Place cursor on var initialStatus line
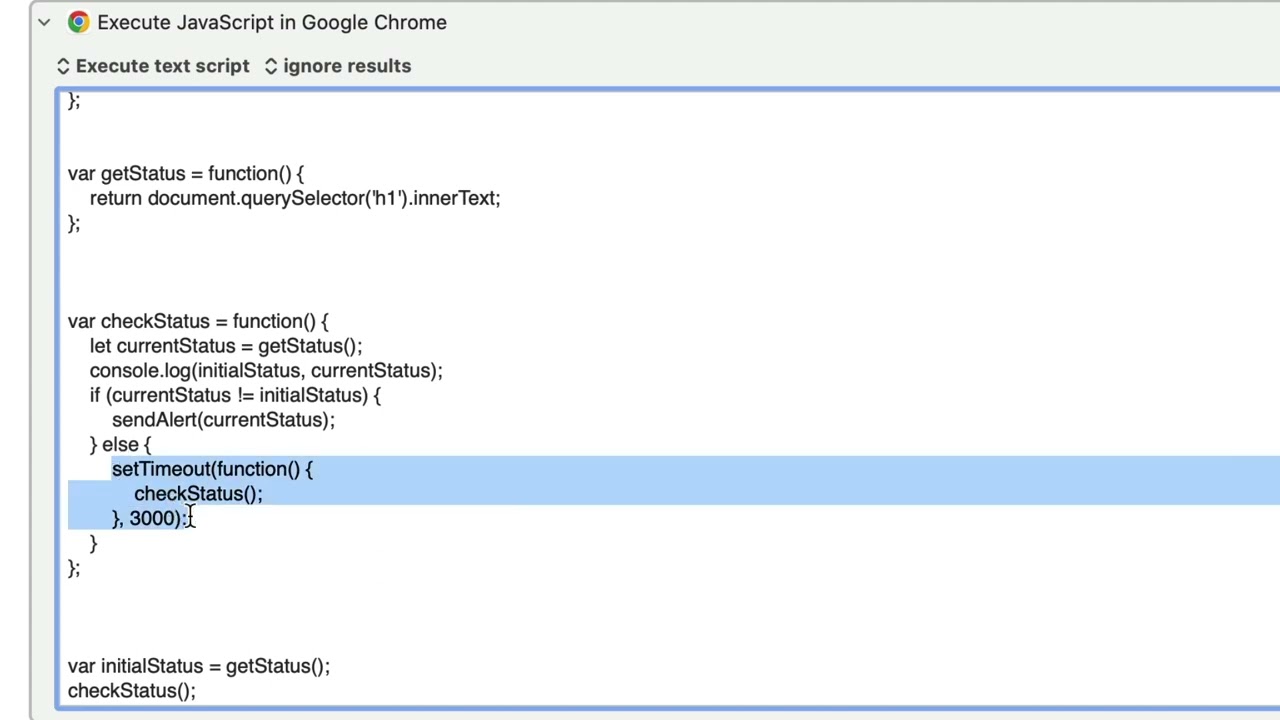The image size is (1280, 720). (198, 666)
